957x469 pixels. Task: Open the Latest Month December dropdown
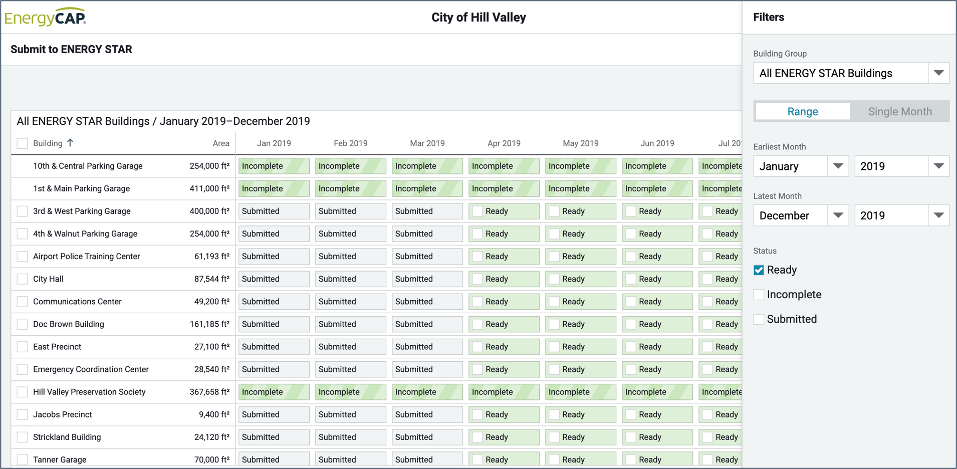[x=800, y=215]
